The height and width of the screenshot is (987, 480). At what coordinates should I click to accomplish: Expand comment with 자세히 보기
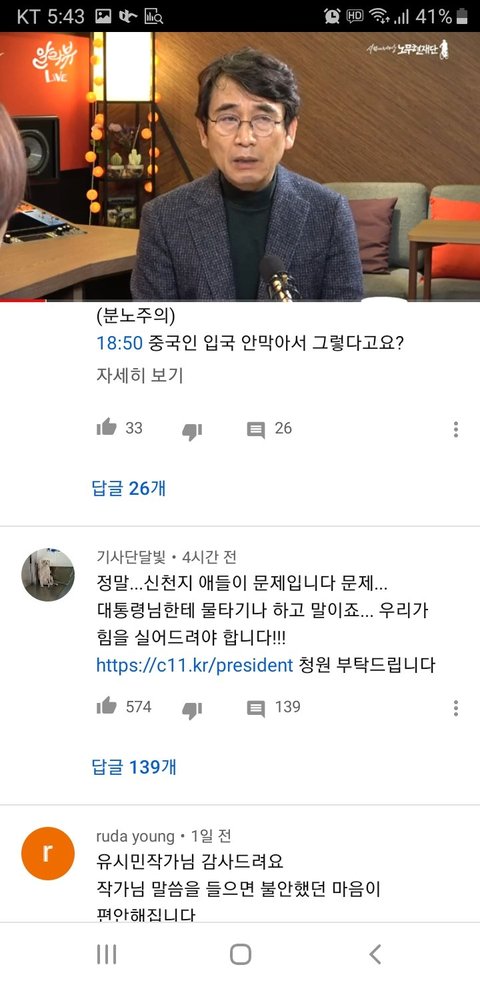[140, 376]
